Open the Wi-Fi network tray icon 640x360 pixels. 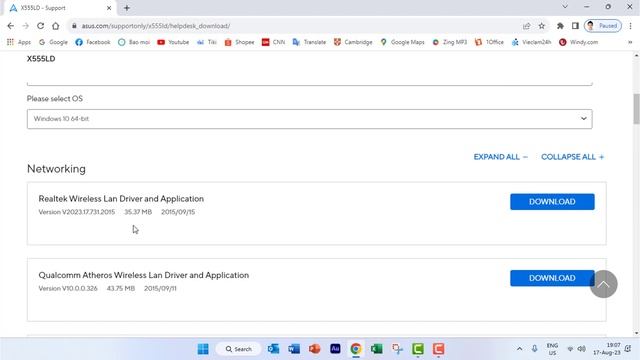[570, 349]
